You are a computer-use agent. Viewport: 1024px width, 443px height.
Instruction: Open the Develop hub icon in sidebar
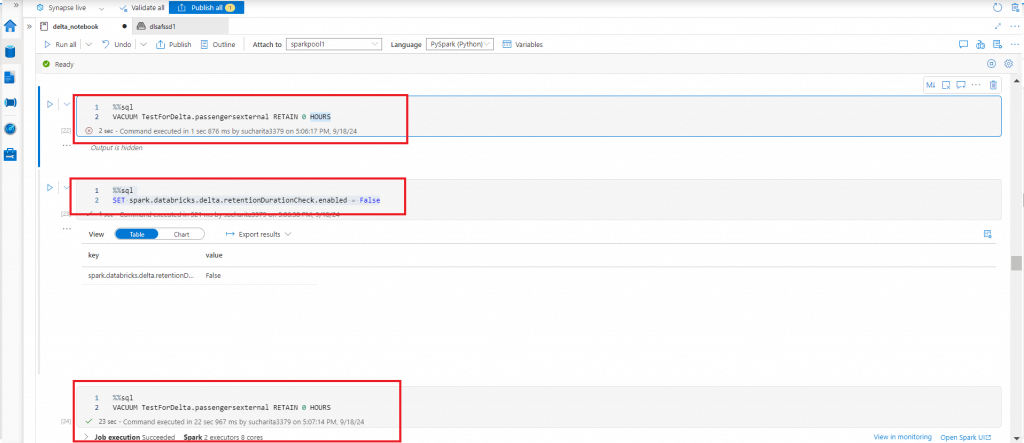10,78
